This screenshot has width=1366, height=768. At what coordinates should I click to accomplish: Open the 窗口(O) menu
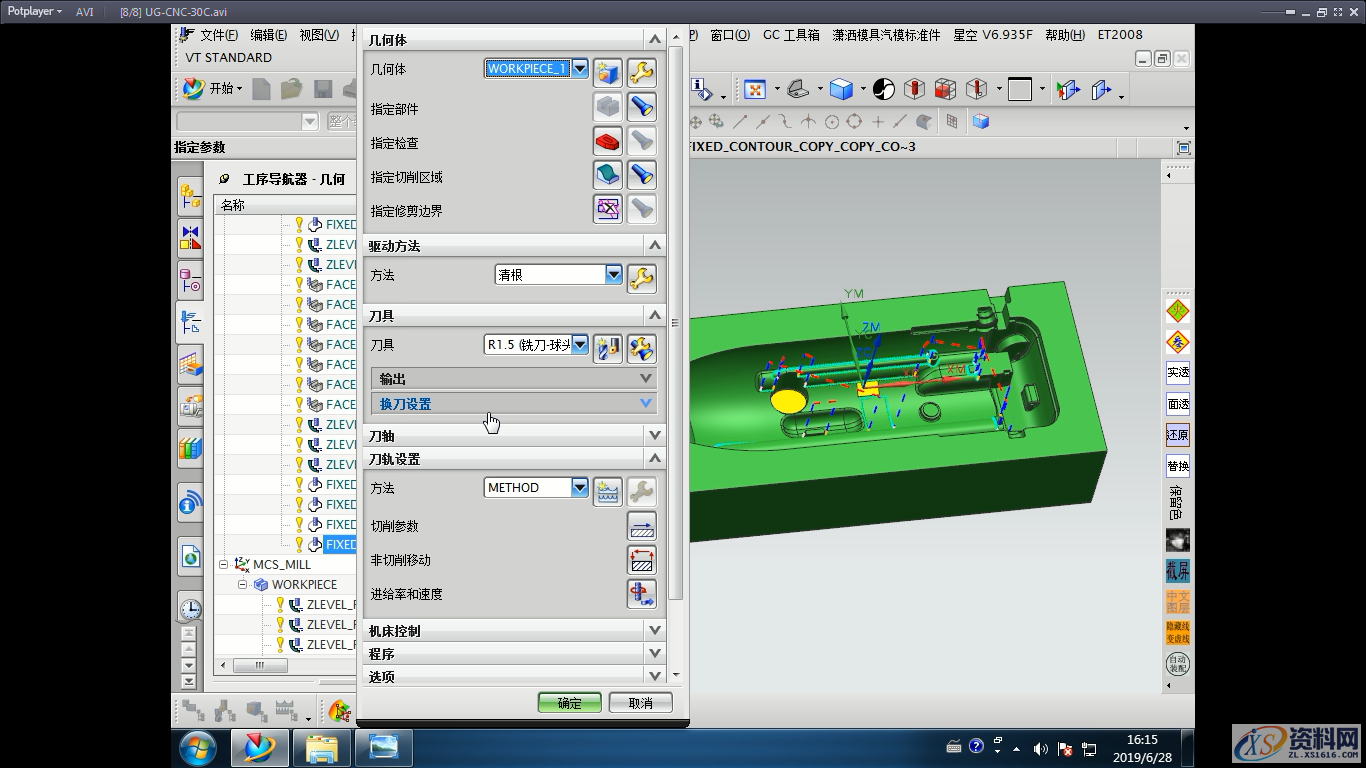(729, 35)
